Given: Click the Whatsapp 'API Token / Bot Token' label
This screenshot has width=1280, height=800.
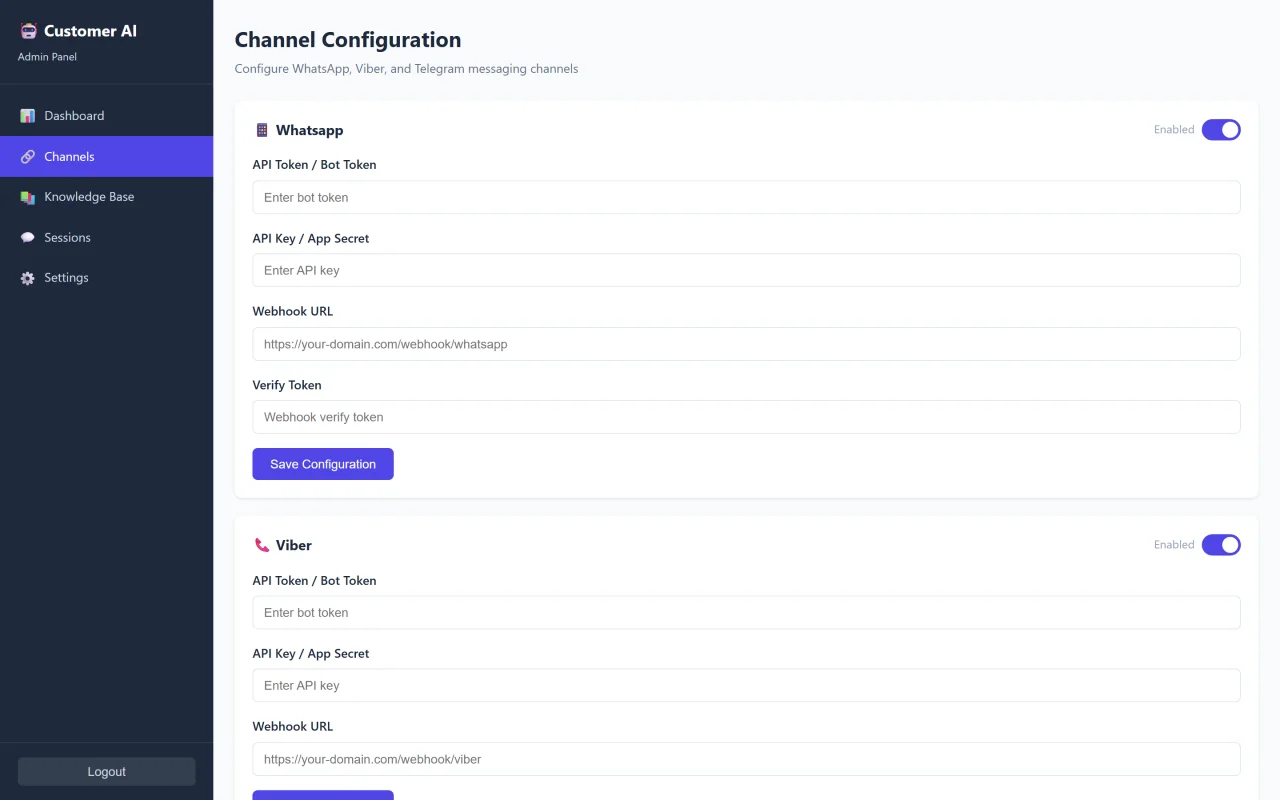Looking at the screenshot, I should pyautogui.click(x=314, y=165).
